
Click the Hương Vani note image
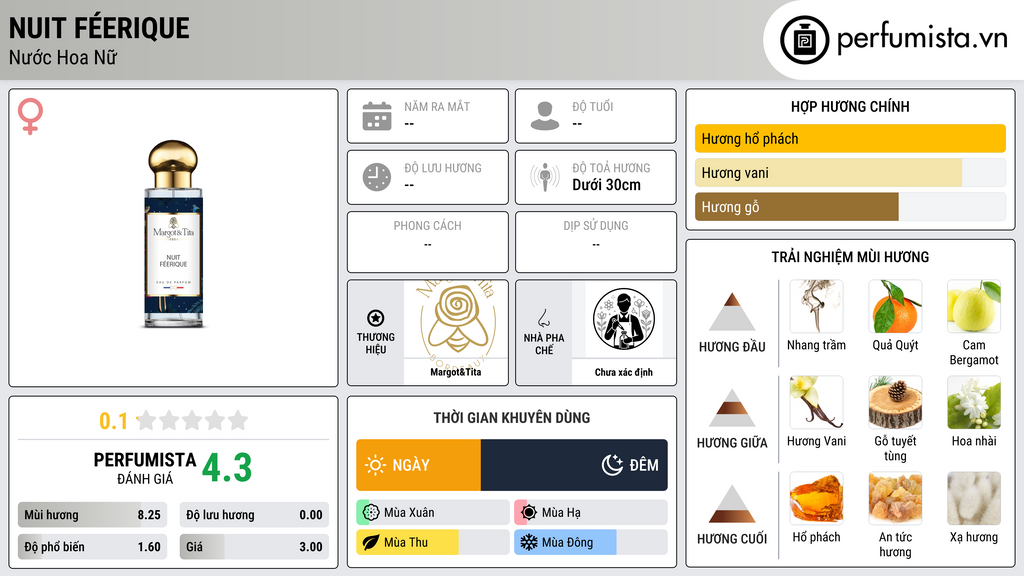pyautogui.click(x=816, y=402)
